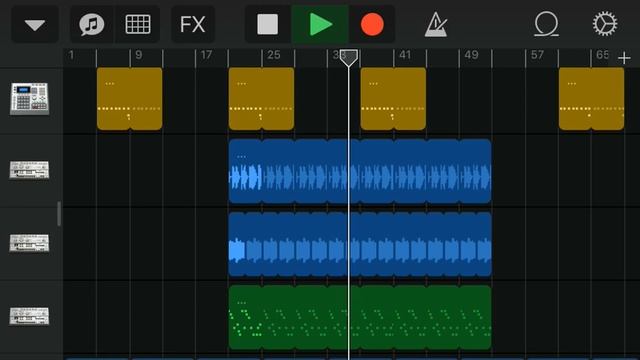Viewport: 640px width, 360px height.
Task: Switch to the Live Loops grid view
Action: point(138,24)
